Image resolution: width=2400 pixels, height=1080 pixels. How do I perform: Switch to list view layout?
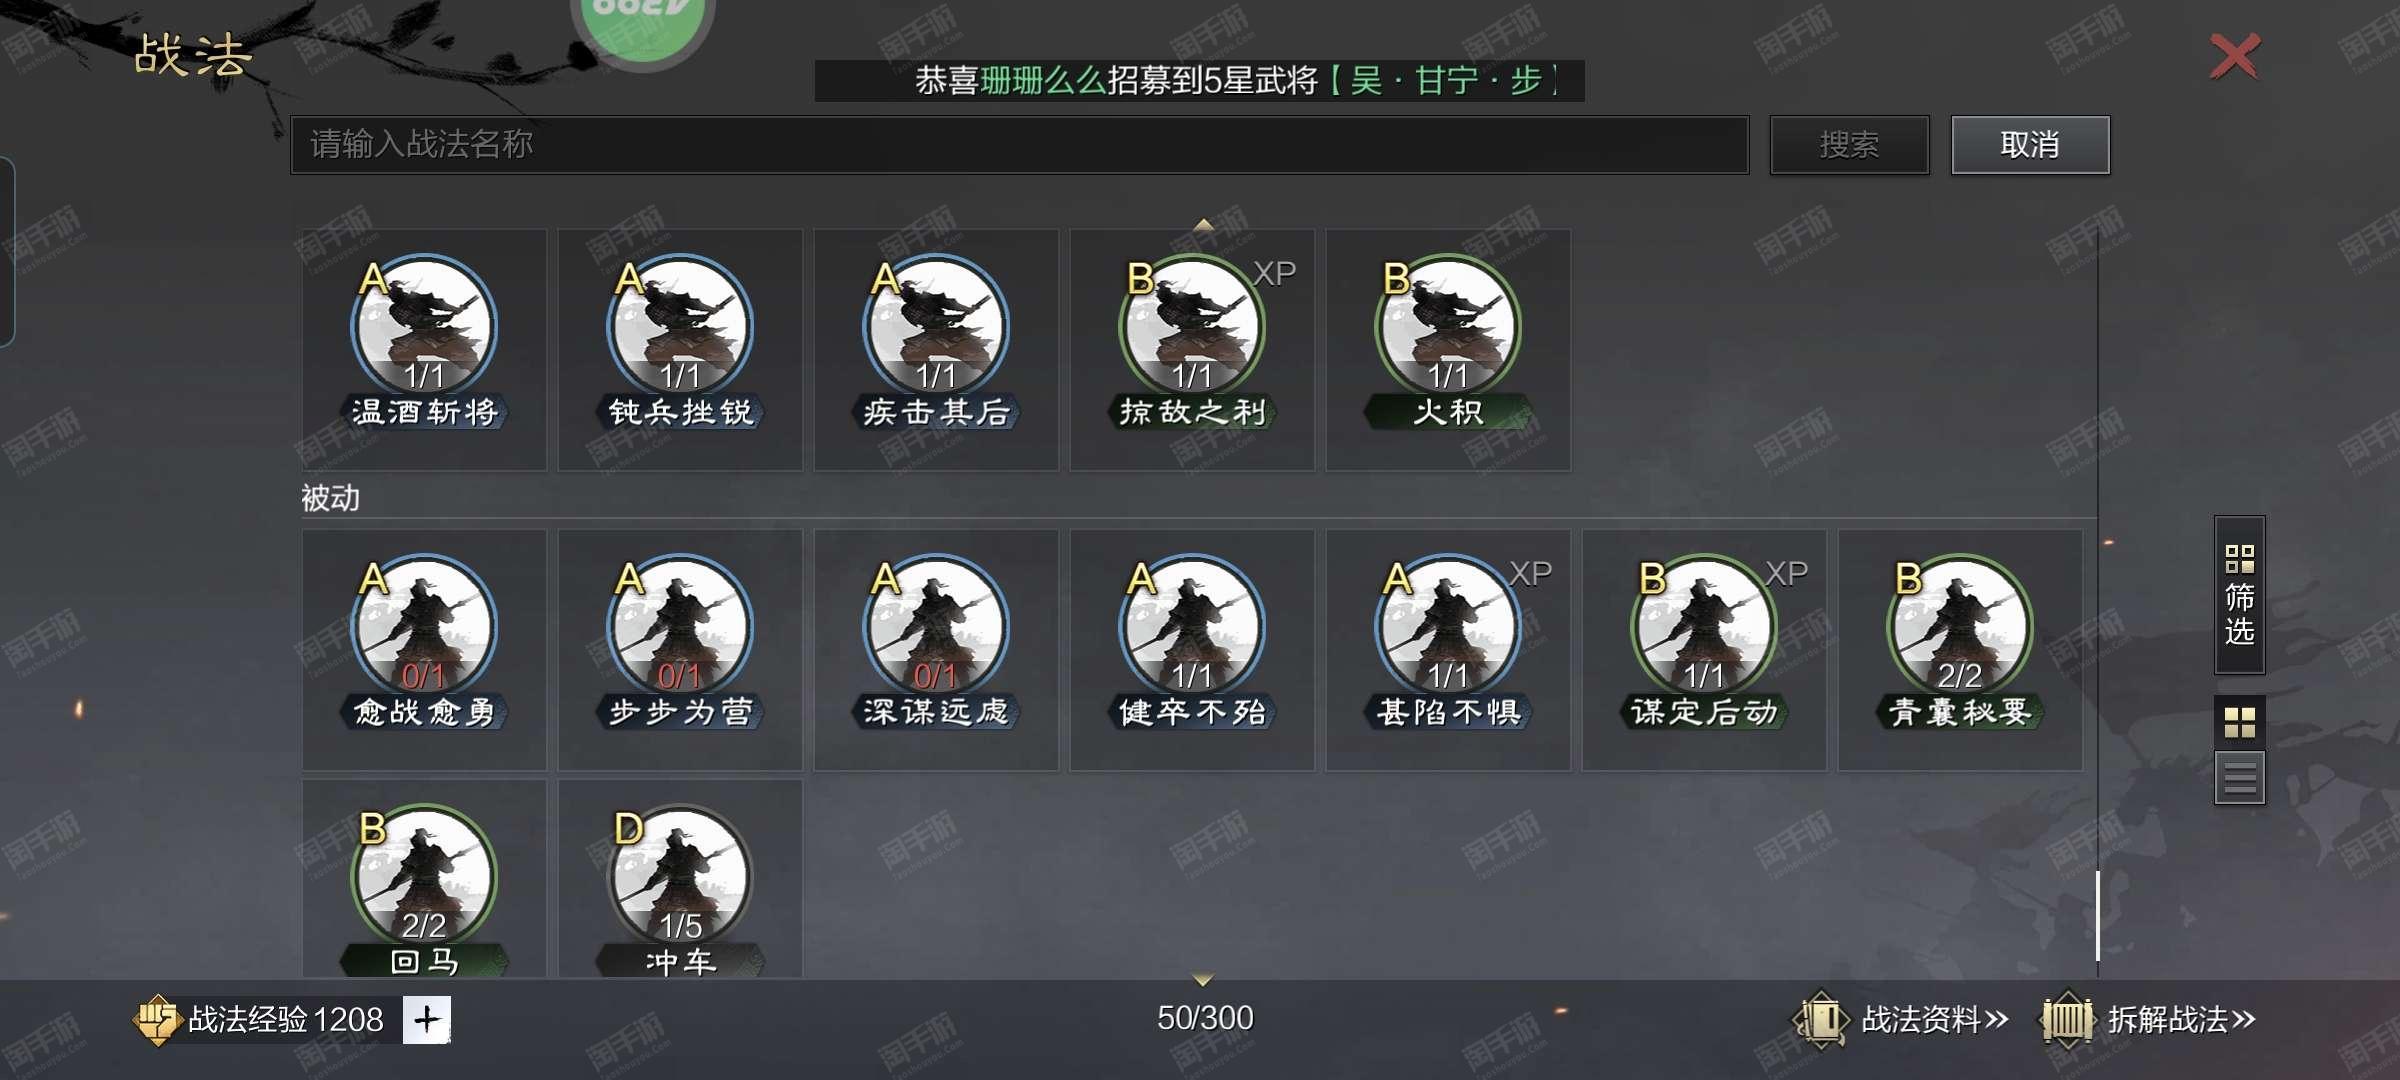2239,777
